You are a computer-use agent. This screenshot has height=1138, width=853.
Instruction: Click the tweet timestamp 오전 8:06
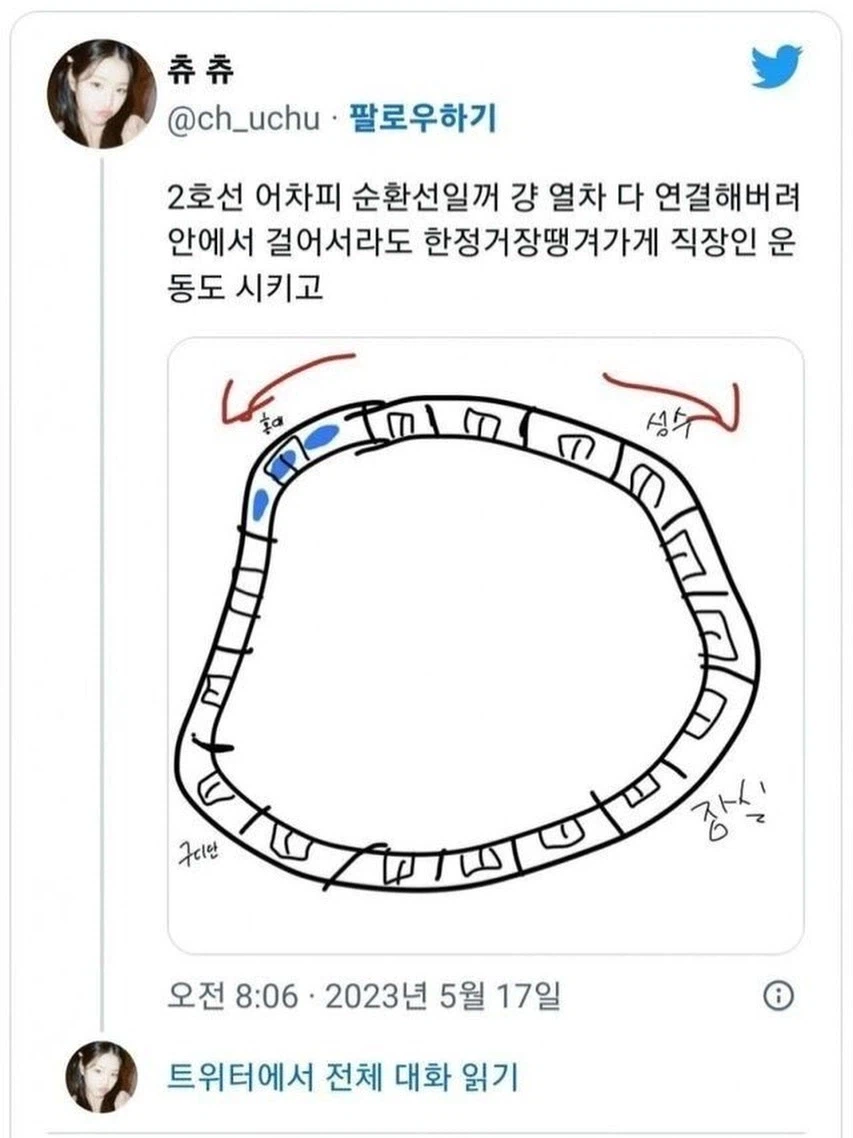click(238, 993)
